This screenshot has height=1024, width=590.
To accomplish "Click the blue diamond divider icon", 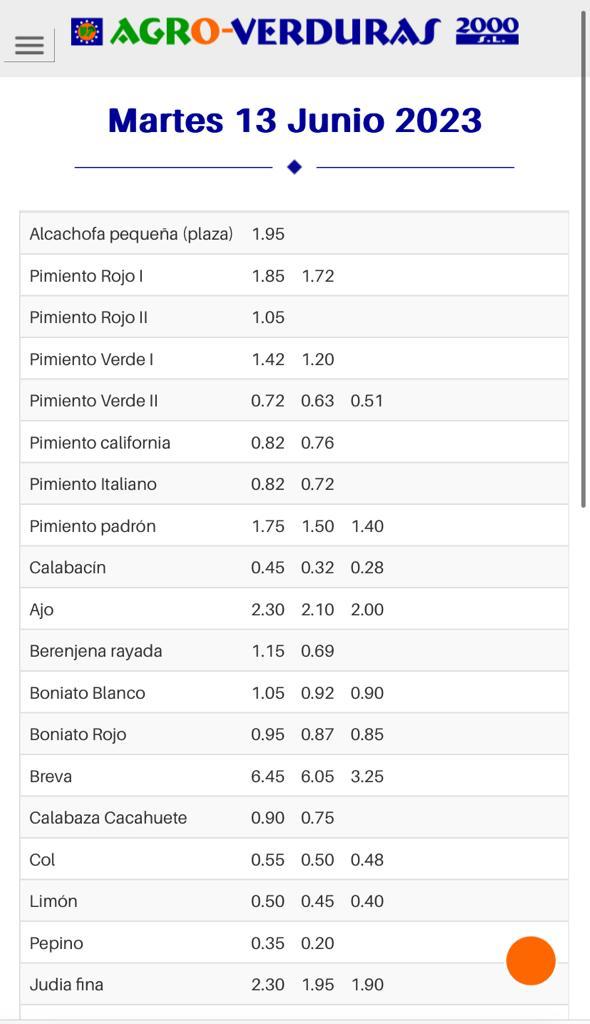I will coord(295,167).
